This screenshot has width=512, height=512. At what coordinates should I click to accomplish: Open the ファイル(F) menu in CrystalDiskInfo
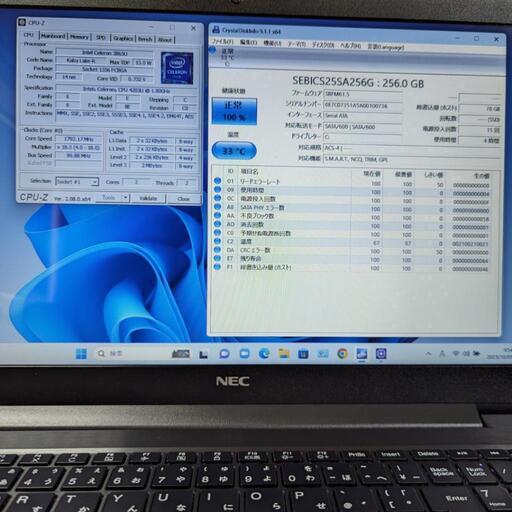tap(223, 42)
